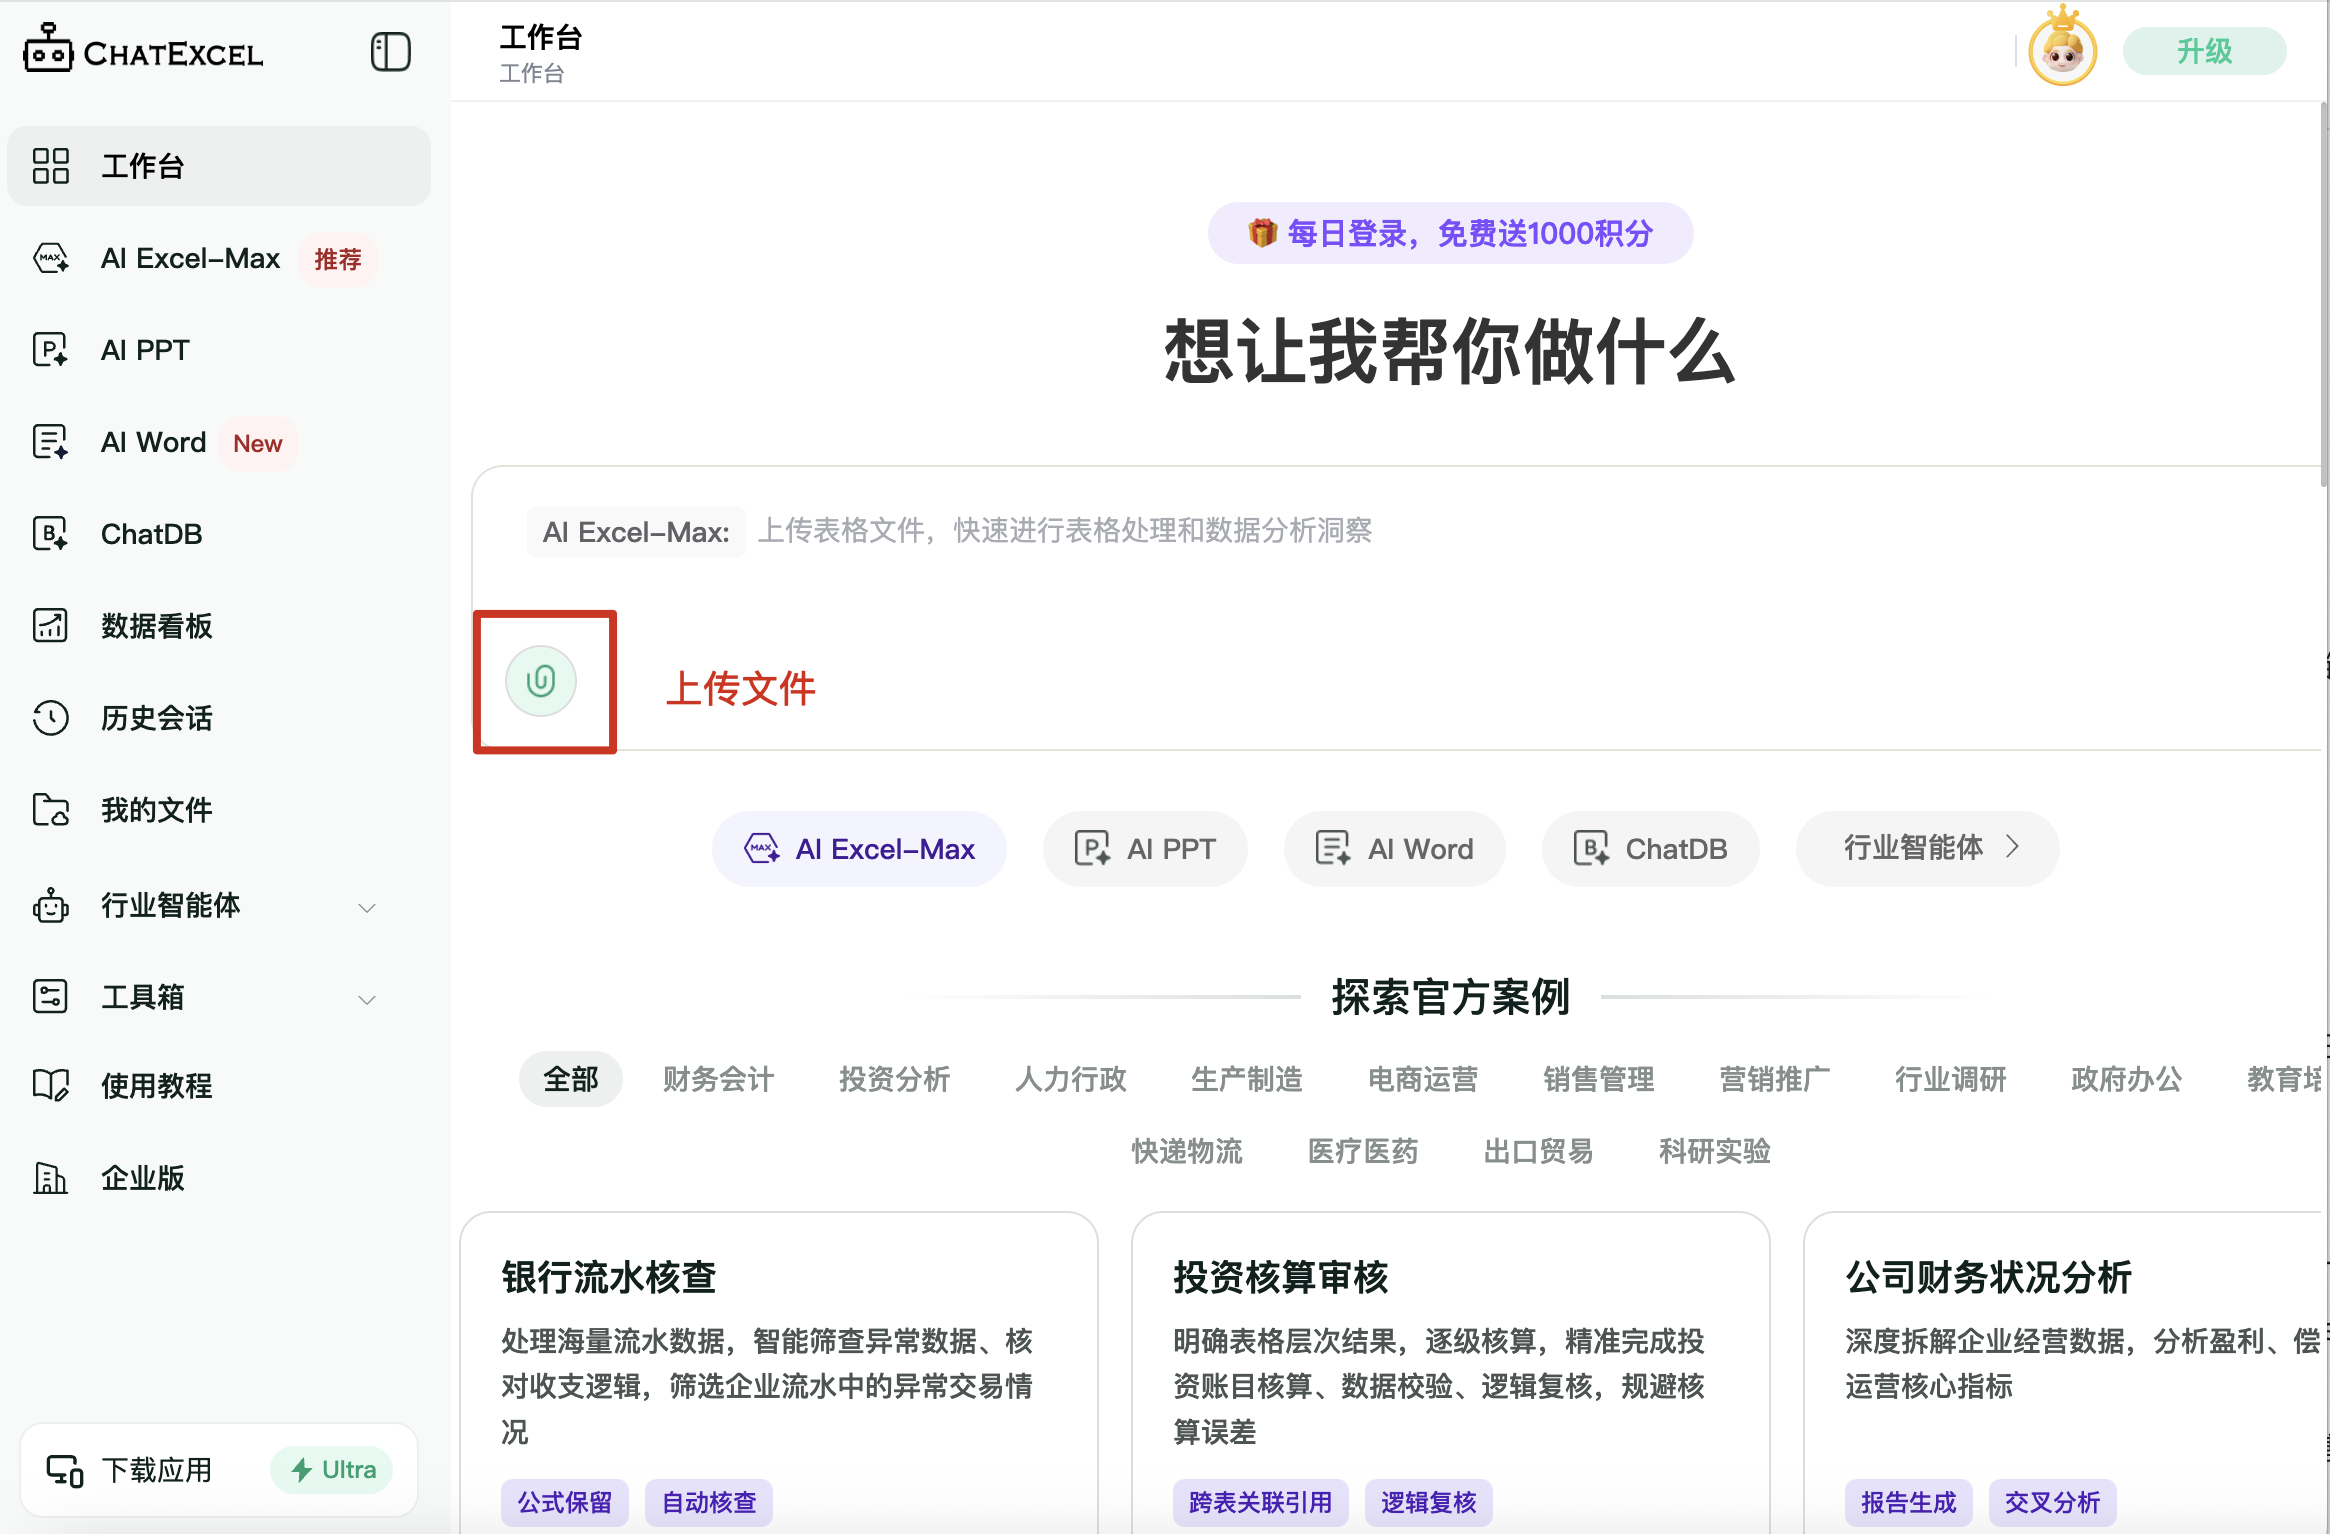
Task: Click the Ultra badge
Action: point(332,1470)
